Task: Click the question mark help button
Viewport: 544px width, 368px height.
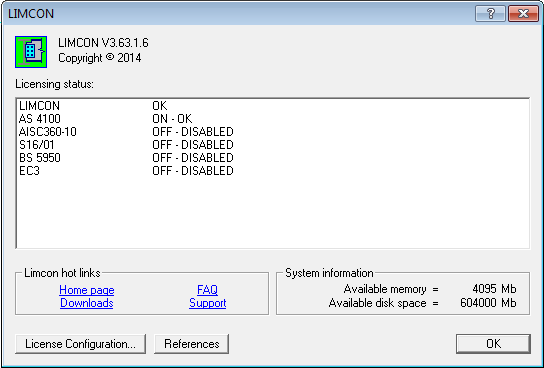Action: pyautogui.click(x=490, y=14)
